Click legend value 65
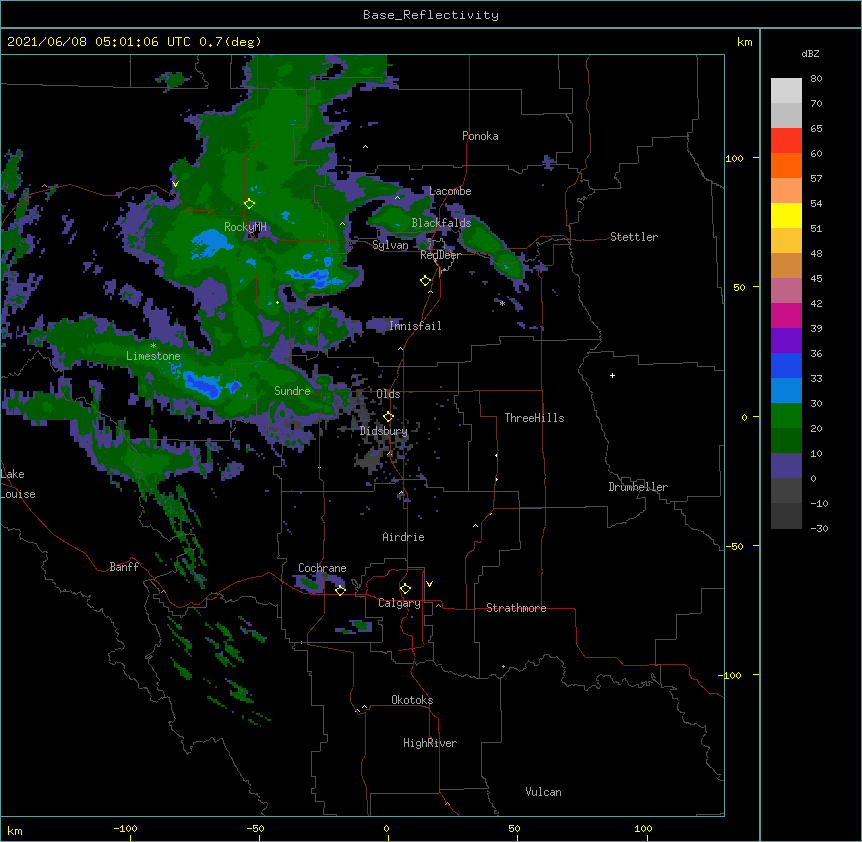 coord(816,128)
